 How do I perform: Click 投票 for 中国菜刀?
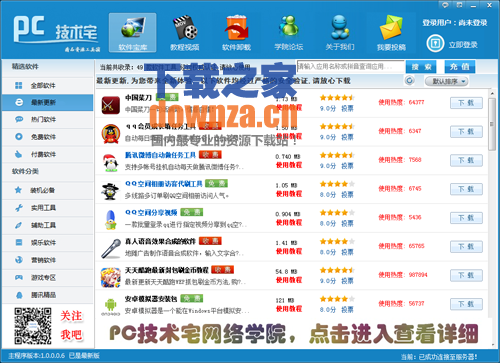[347, 108]
